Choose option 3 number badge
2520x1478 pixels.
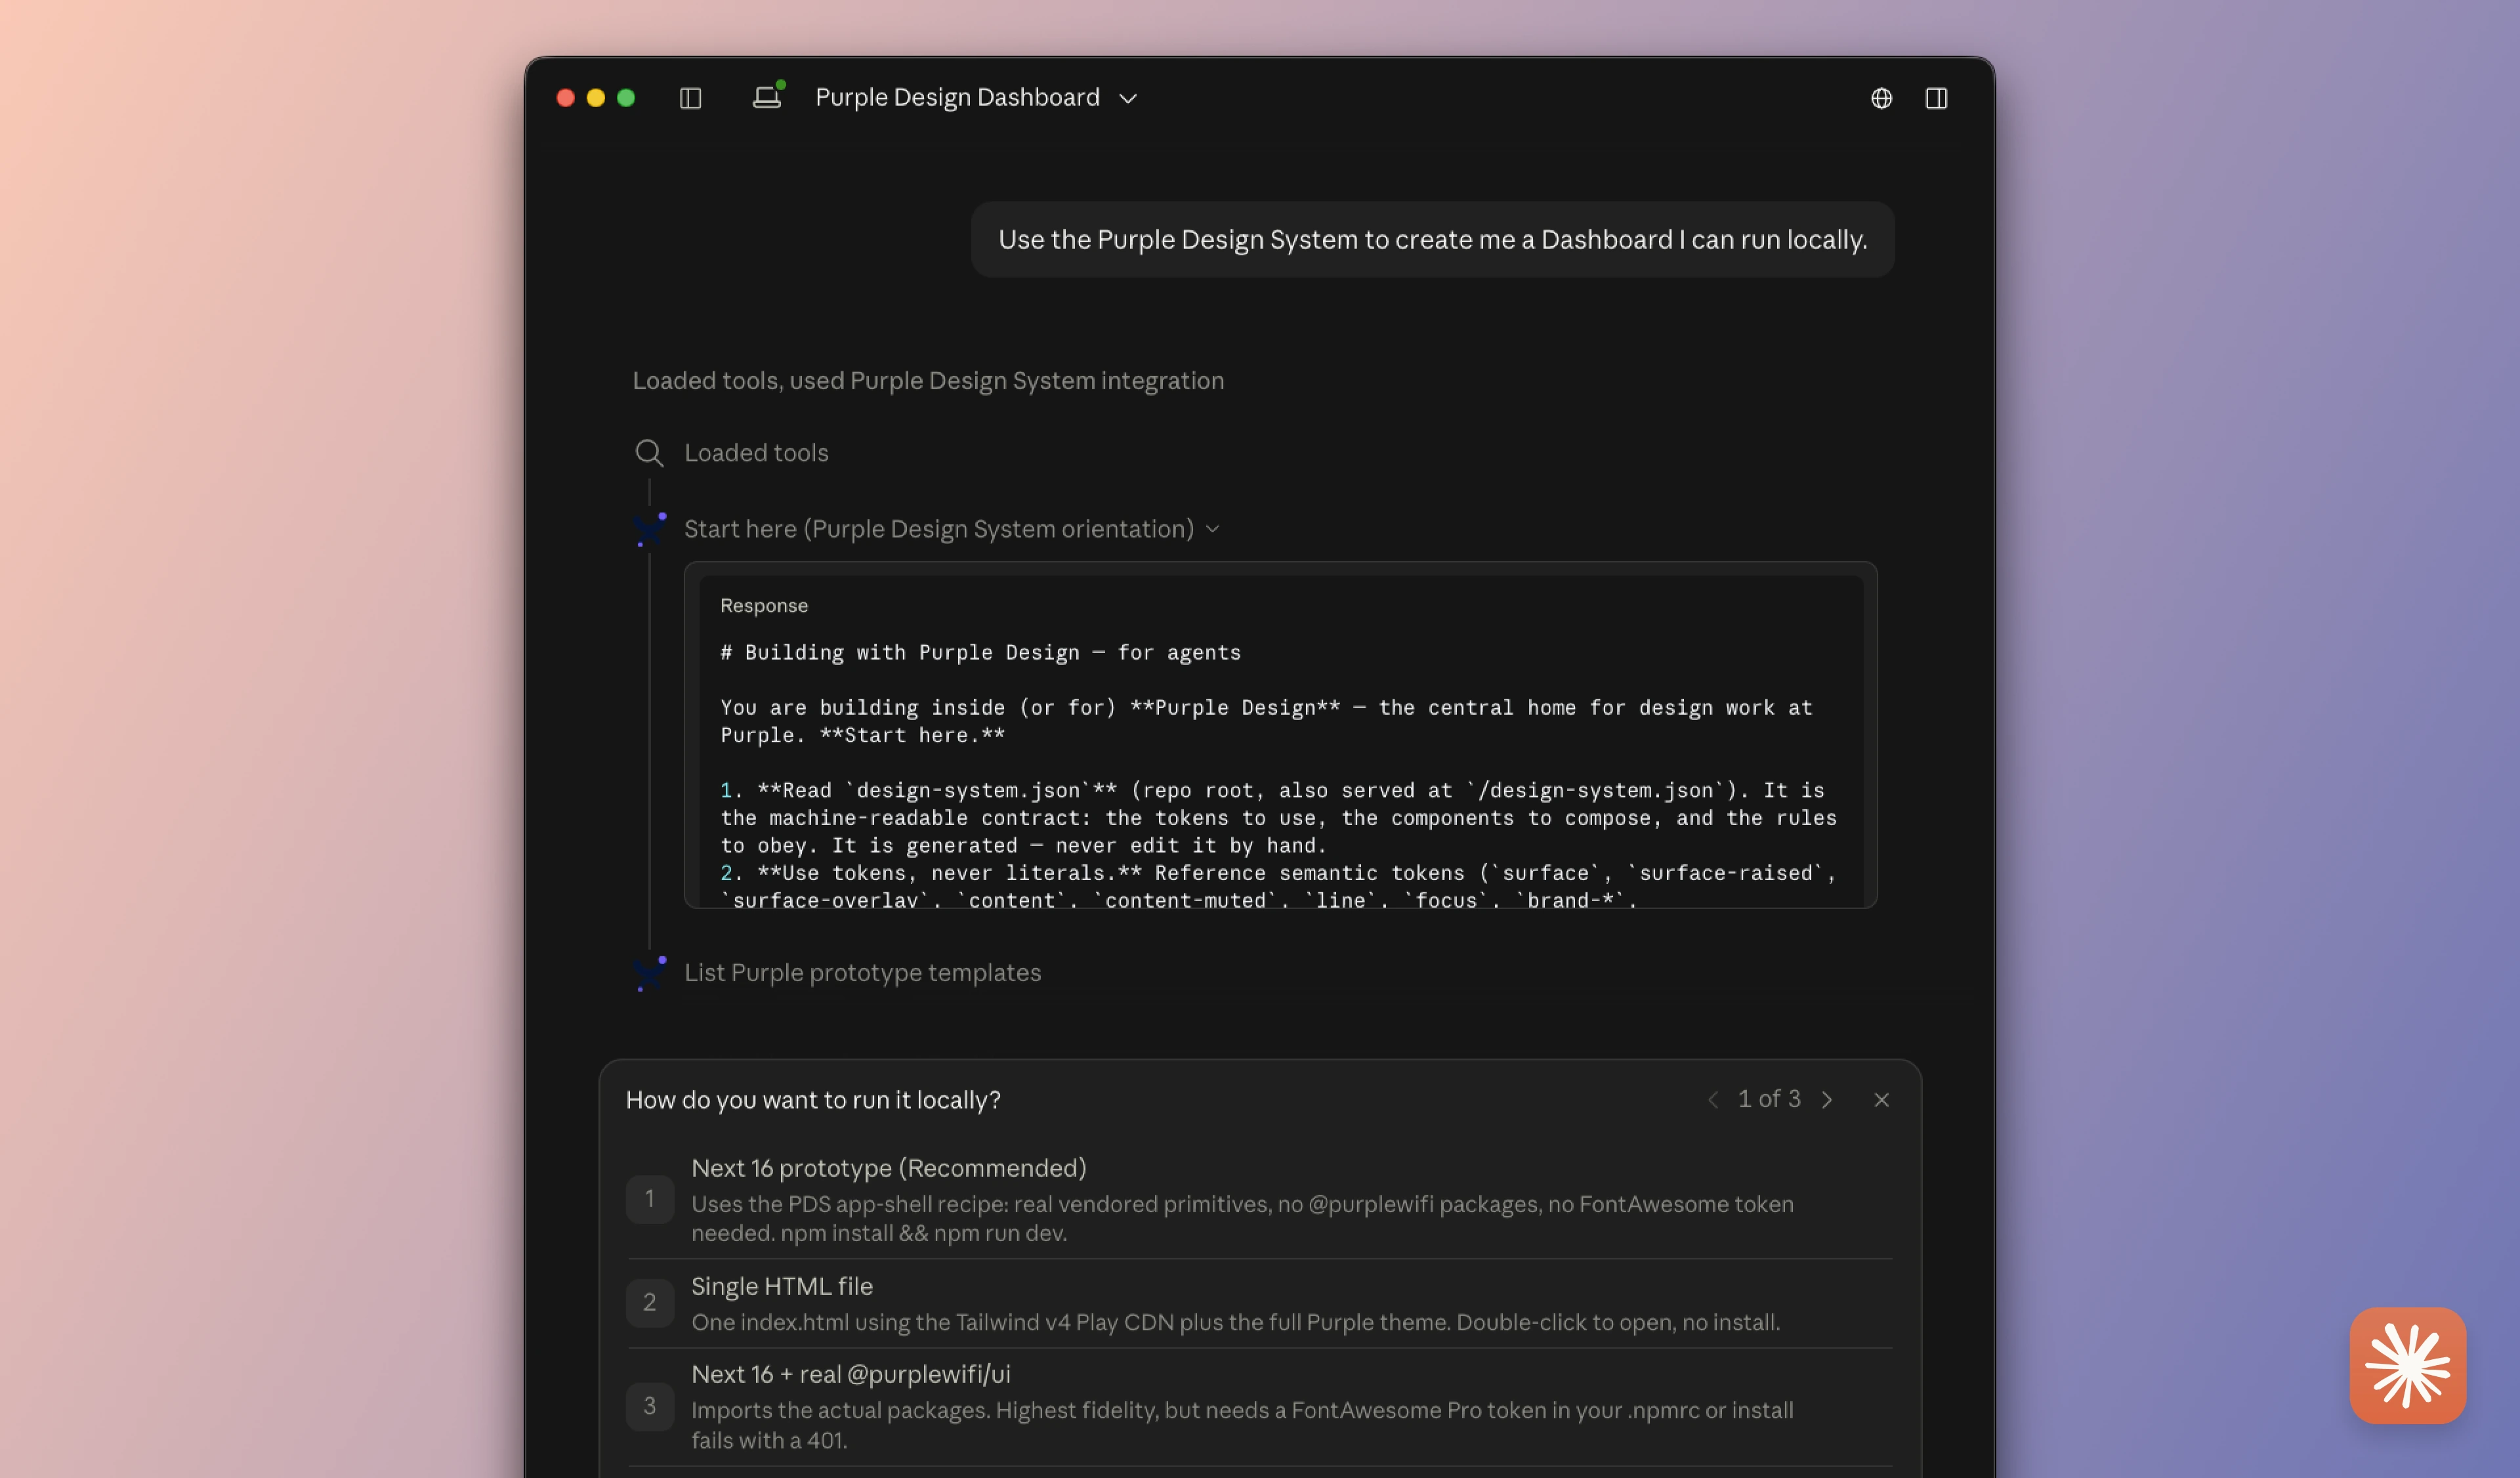(650, 1407)
